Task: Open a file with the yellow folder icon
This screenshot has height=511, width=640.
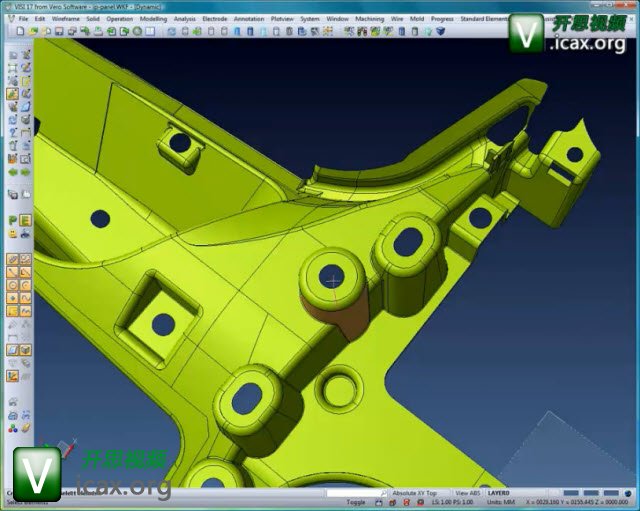Action: (33, 31)
